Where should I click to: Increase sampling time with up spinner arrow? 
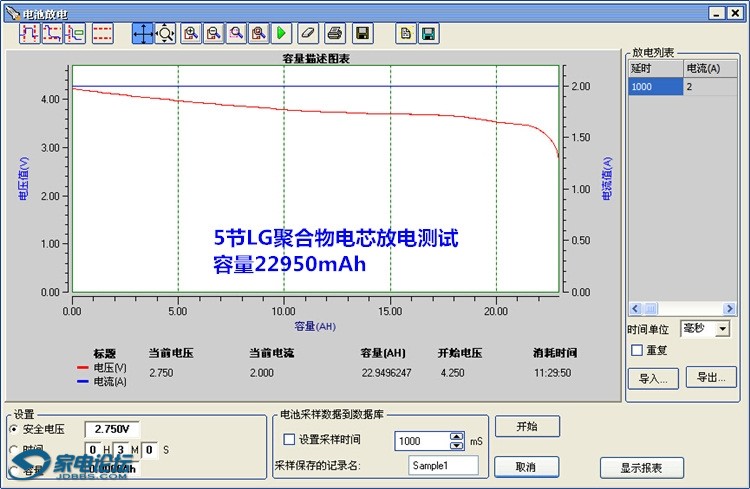[457, 436]
